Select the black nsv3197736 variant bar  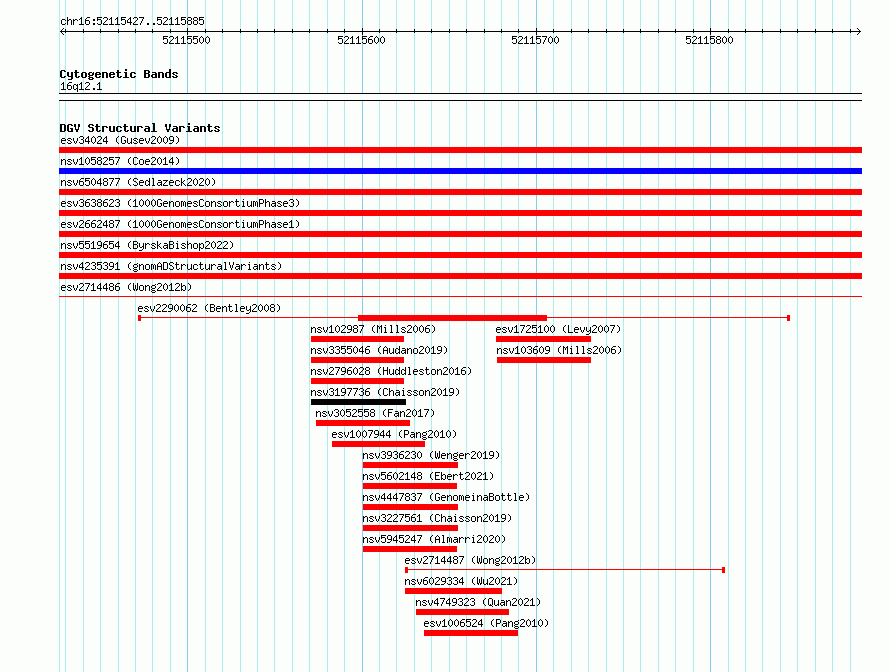[x=358, y=402]
